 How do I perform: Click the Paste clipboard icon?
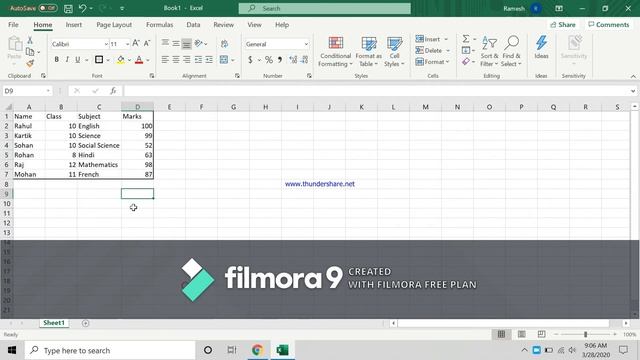coord(15,44)
